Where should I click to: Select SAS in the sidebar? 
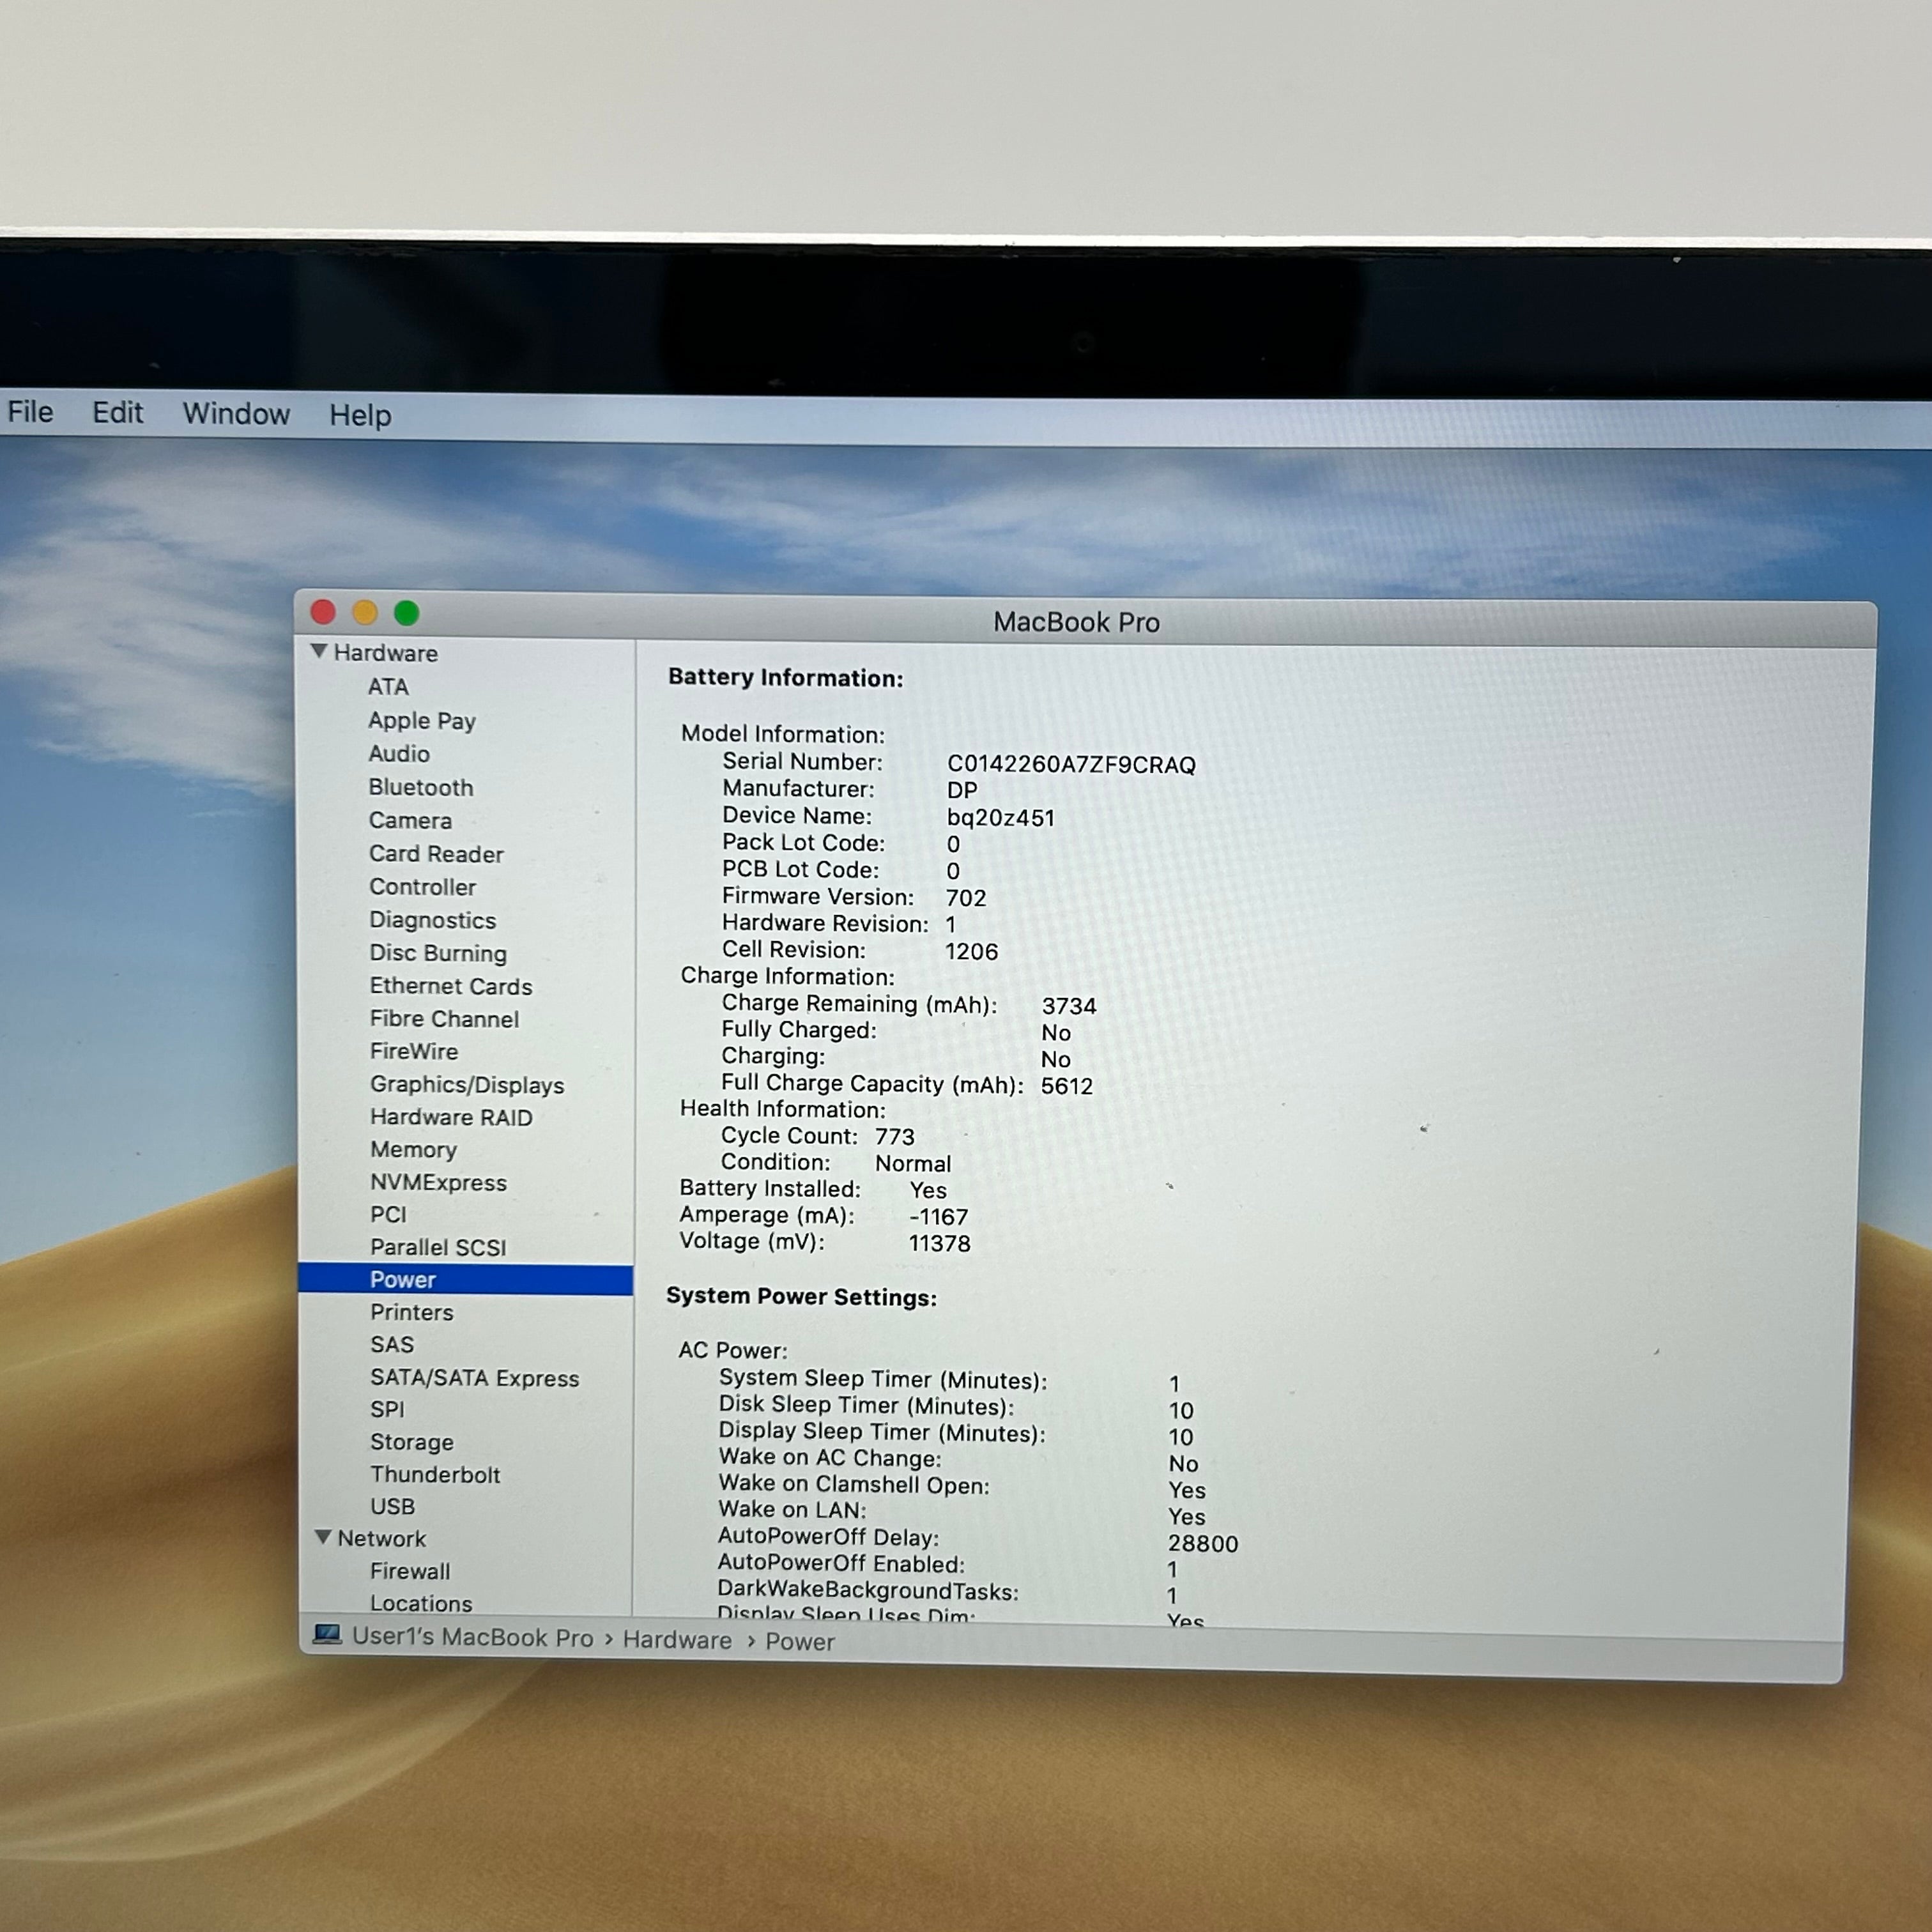coord(392,1345)
